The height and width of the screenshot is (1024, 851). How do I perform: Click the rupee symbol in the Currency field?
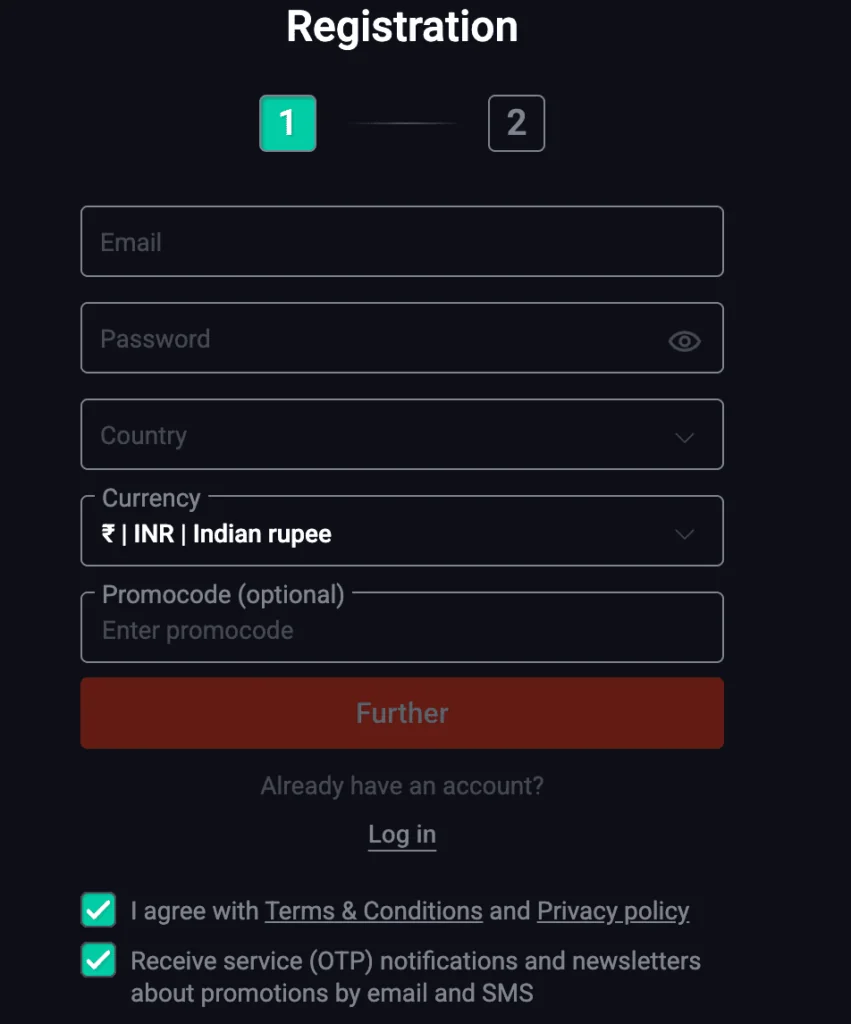pyautogui.click(x=109, y=533)
